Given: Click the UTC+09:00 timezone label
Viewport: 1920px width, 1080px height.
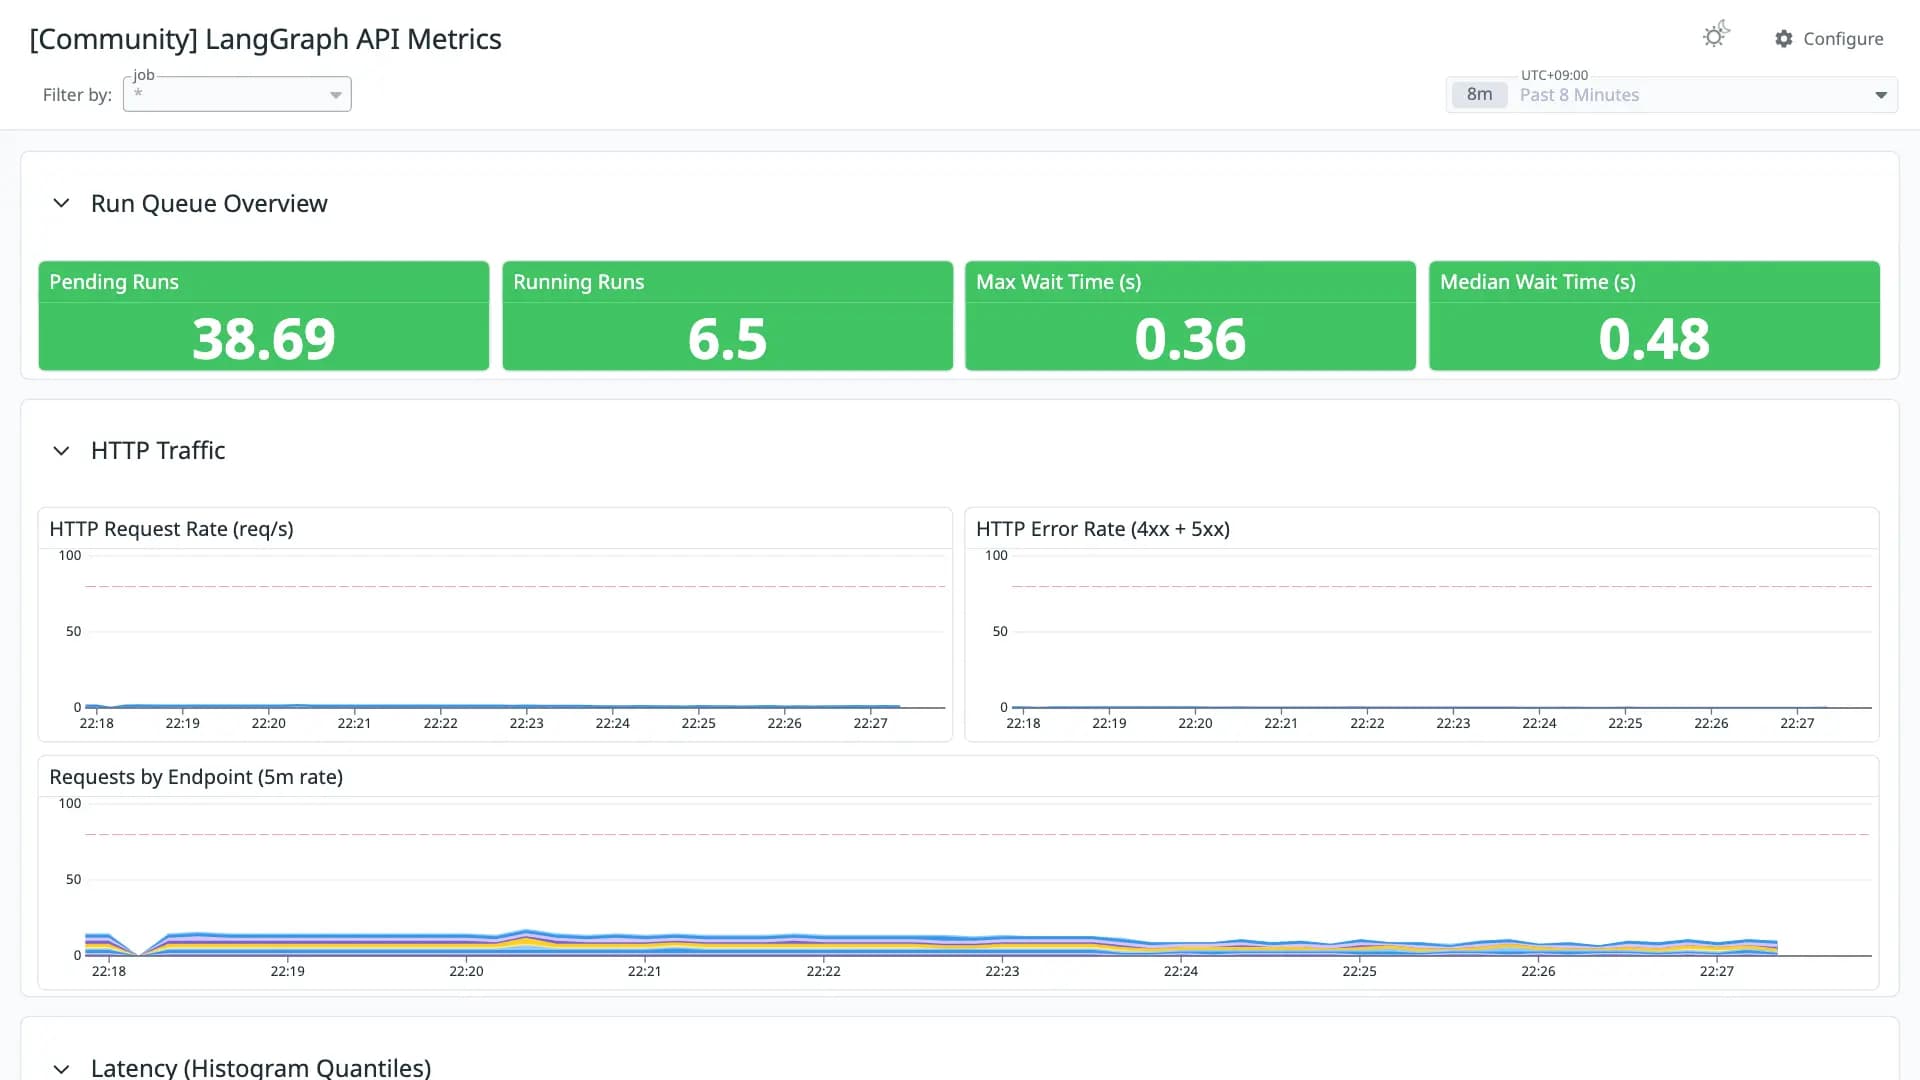Looking at the screenshot, I should (x=1554, y=75).
